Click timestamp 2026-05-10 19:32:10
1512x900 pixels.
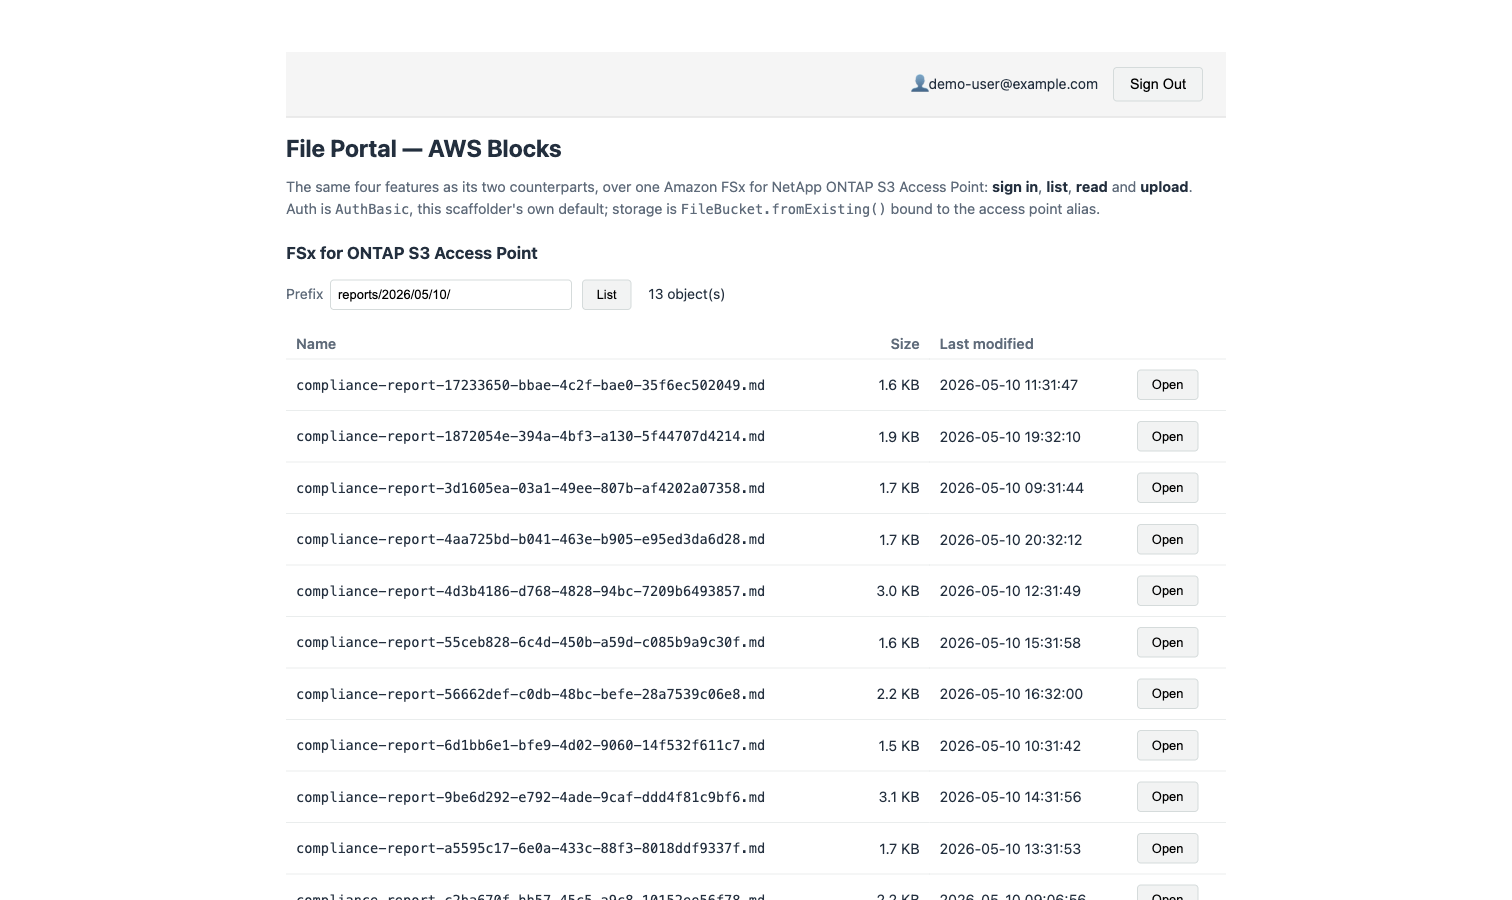point(1010,436)
